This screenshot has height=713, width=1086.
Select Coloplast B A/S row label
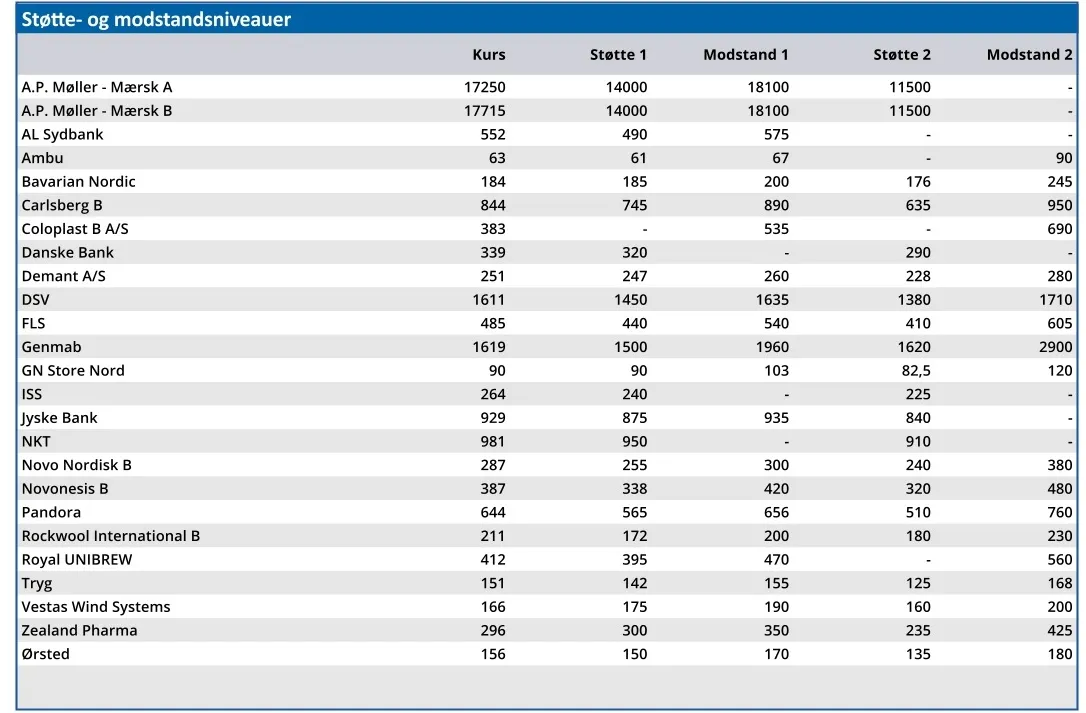[x=75, y=229]
